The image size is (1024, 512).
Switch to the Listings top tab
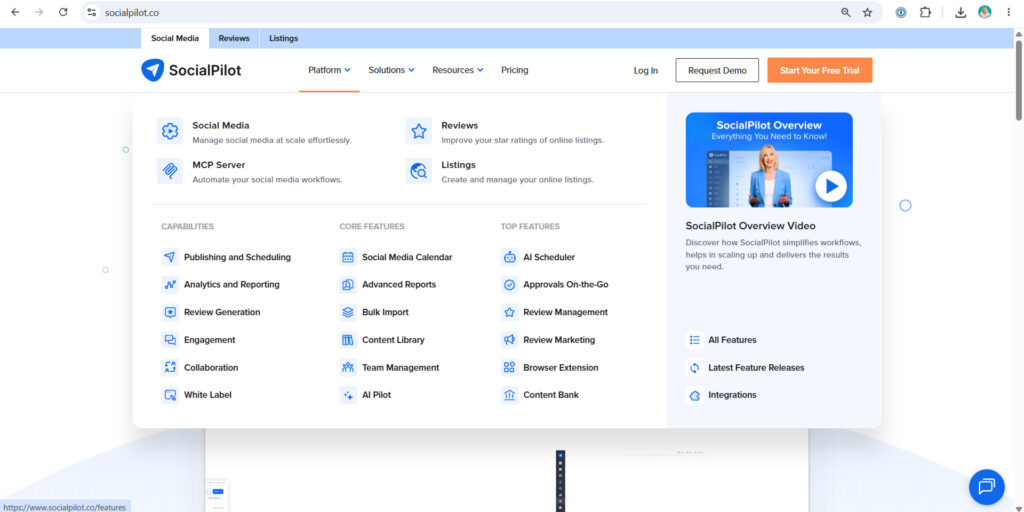click(x=283, y=39)
